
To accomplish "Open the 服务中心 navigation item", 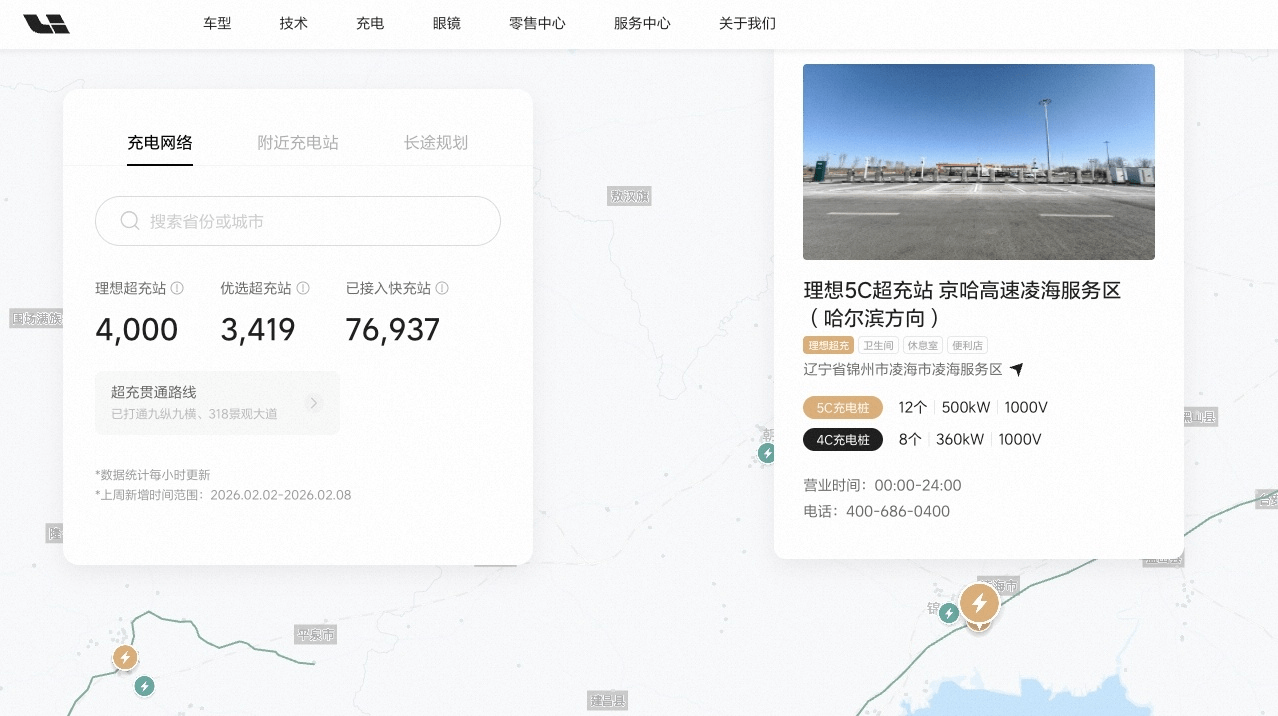I will point(642,24).
